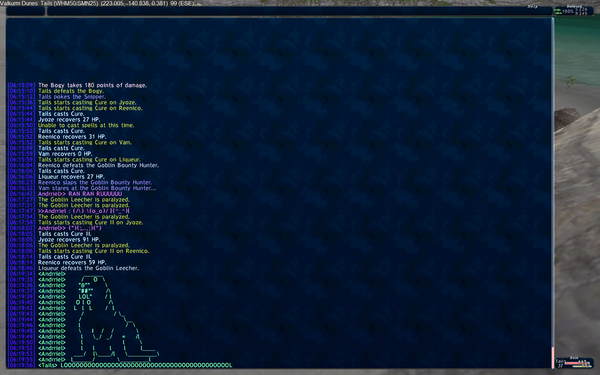Click Andrriel's name on the 06:19:34 line
600x375 pixels.
coord(52,274)
